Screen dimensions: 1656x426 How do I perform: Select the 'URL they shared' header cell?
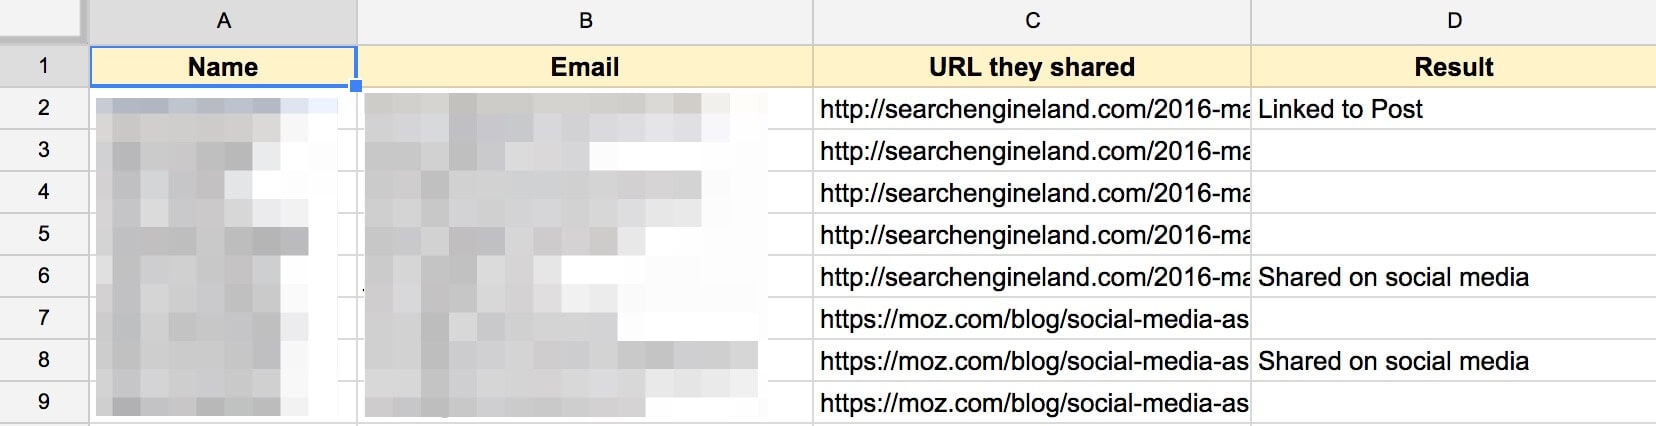click(1032, 67)
